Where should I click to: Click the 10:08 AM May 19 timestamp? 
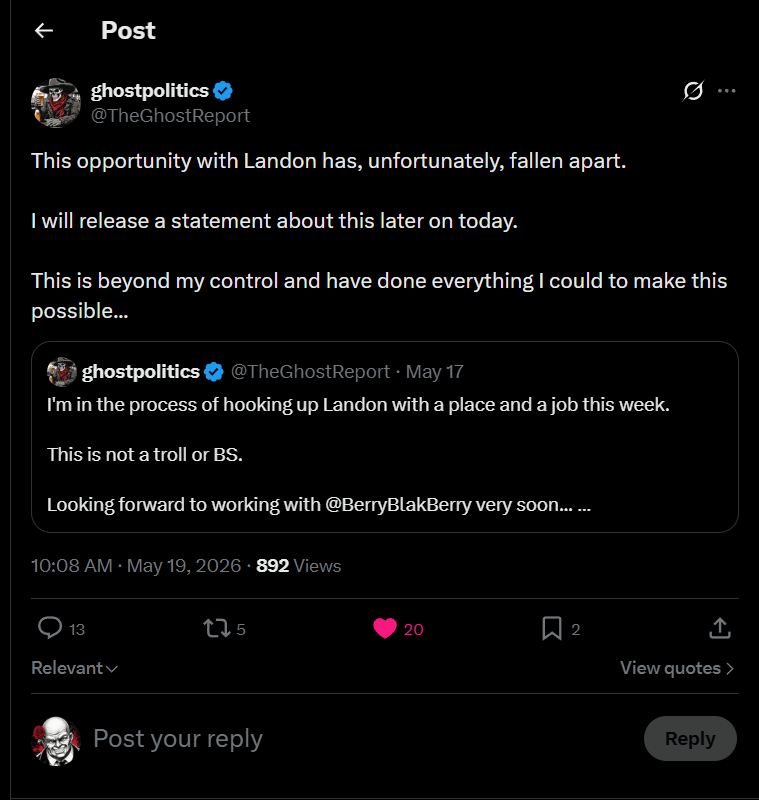click(136, 566)
